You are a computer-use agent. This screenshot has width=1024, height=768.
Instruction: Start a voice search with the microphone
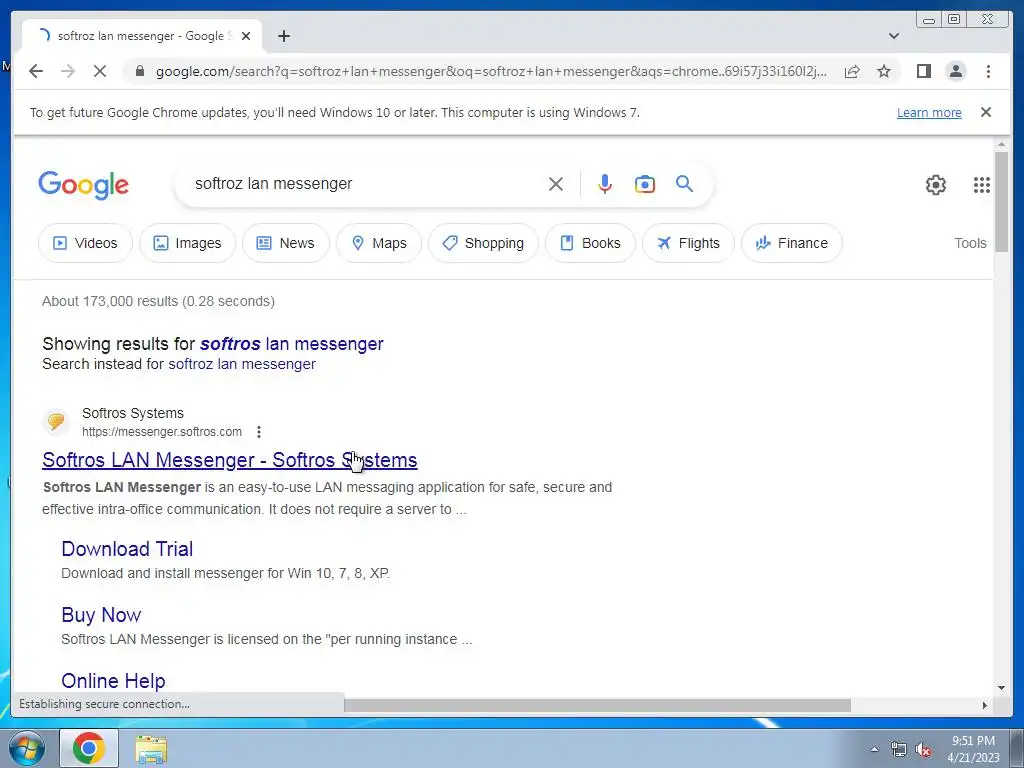[605, 184]
